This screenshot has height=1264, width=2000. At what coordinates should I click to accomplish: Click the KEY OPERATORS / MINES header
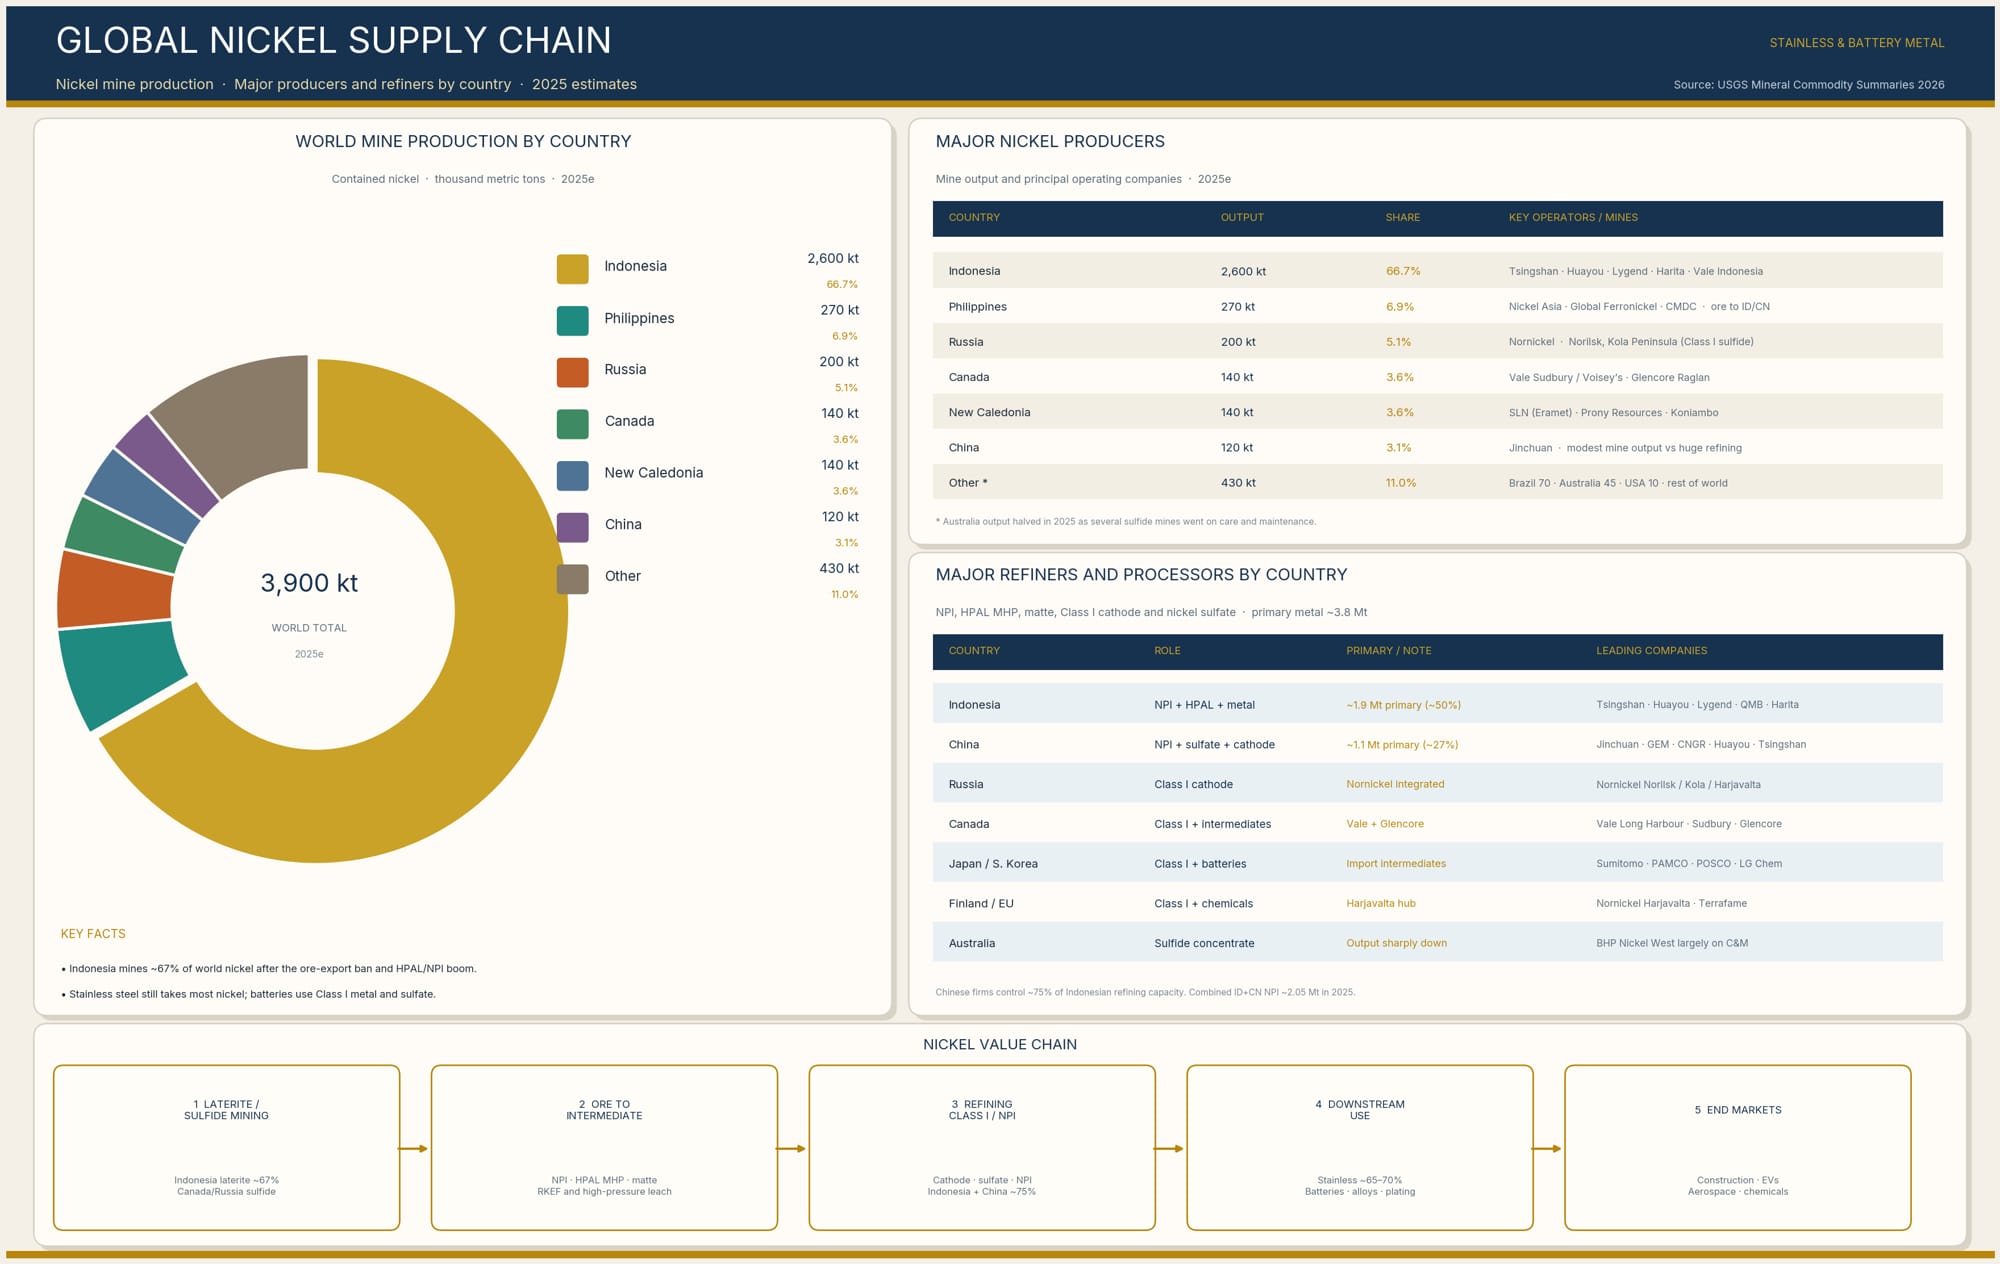tap(1573, 217)
